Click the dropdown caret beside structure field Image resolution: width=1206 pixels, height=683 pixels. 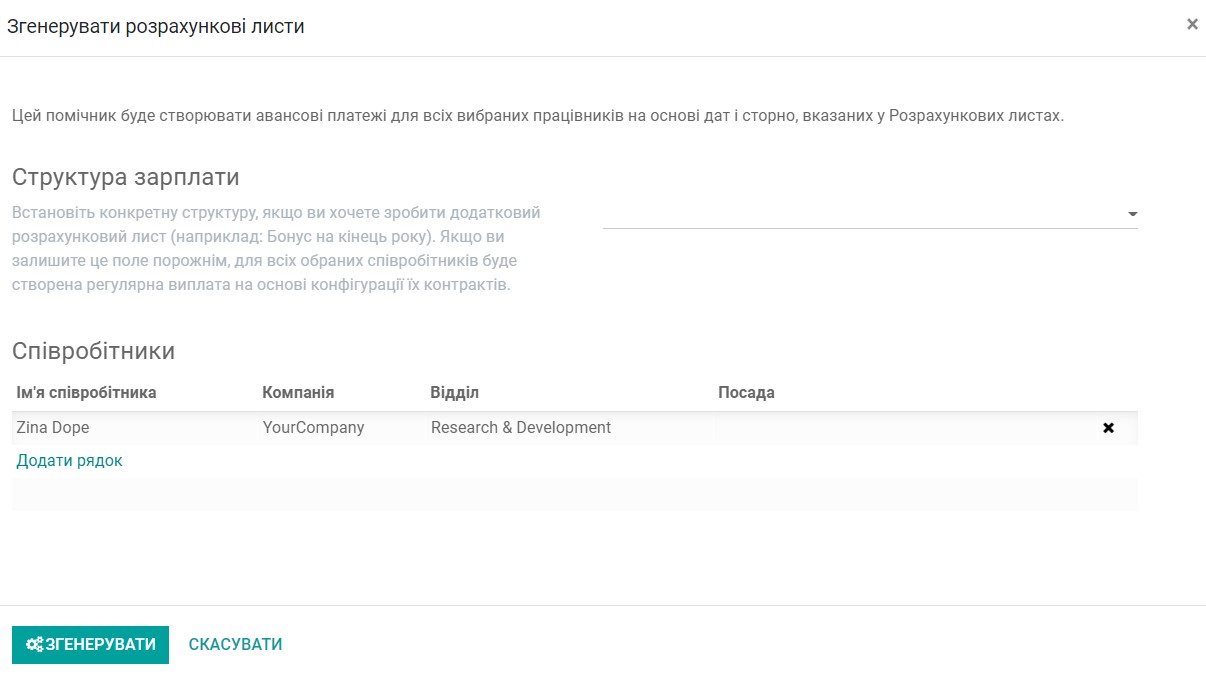1131,213
